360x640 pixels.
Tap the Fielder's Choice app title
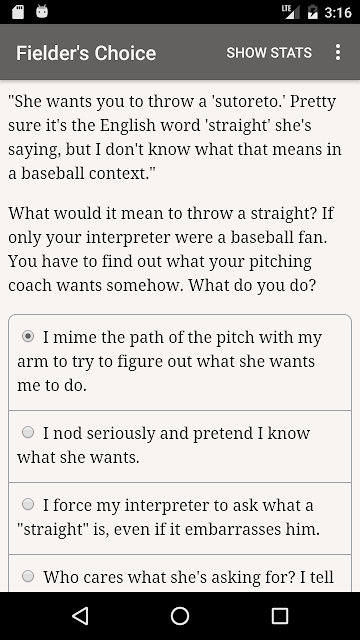86,53
